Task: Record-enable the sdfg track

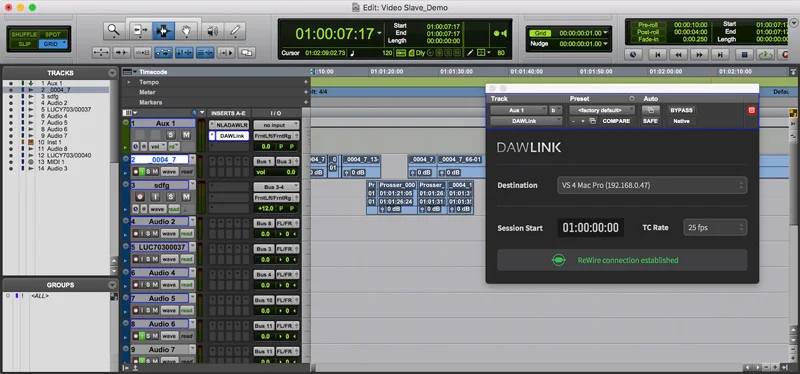Action: tap(140, 196)
